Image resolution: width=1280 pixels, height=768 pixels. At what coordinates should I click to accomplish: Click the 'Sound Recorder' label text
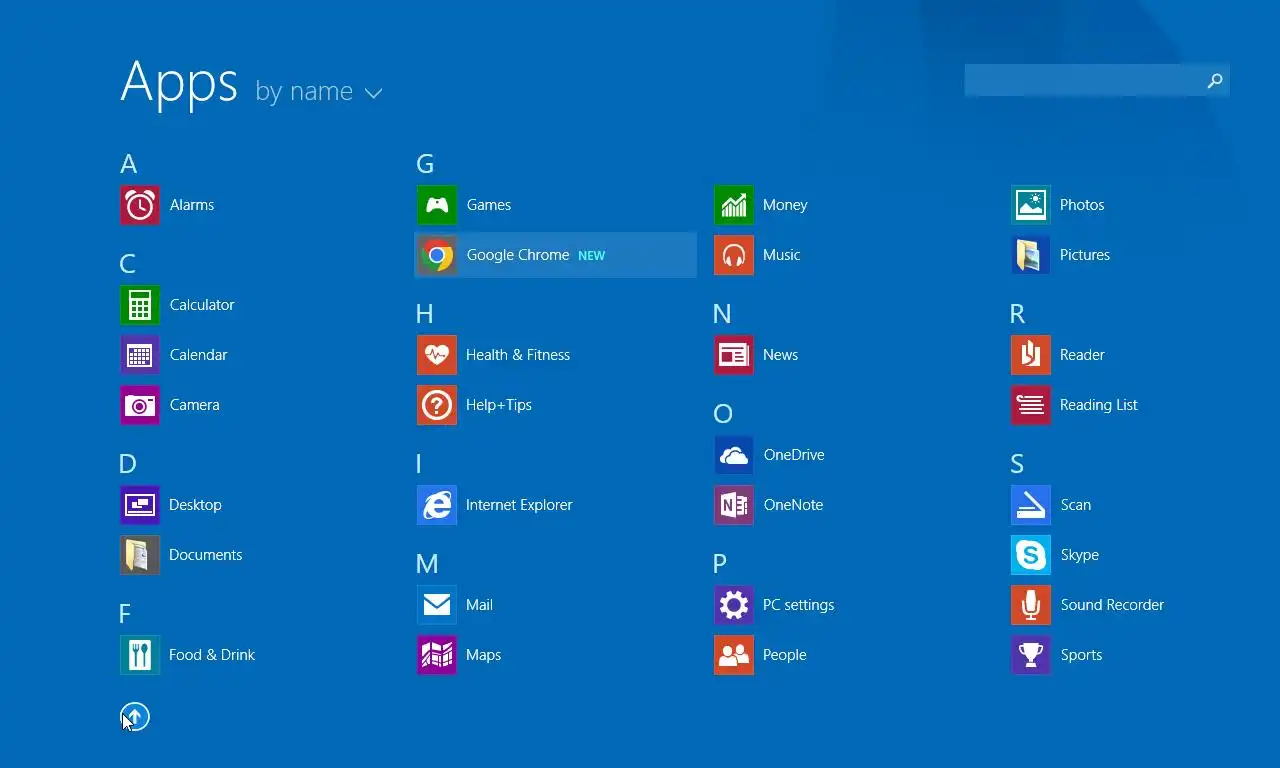pyautogui.click(x=1112, y=605)
